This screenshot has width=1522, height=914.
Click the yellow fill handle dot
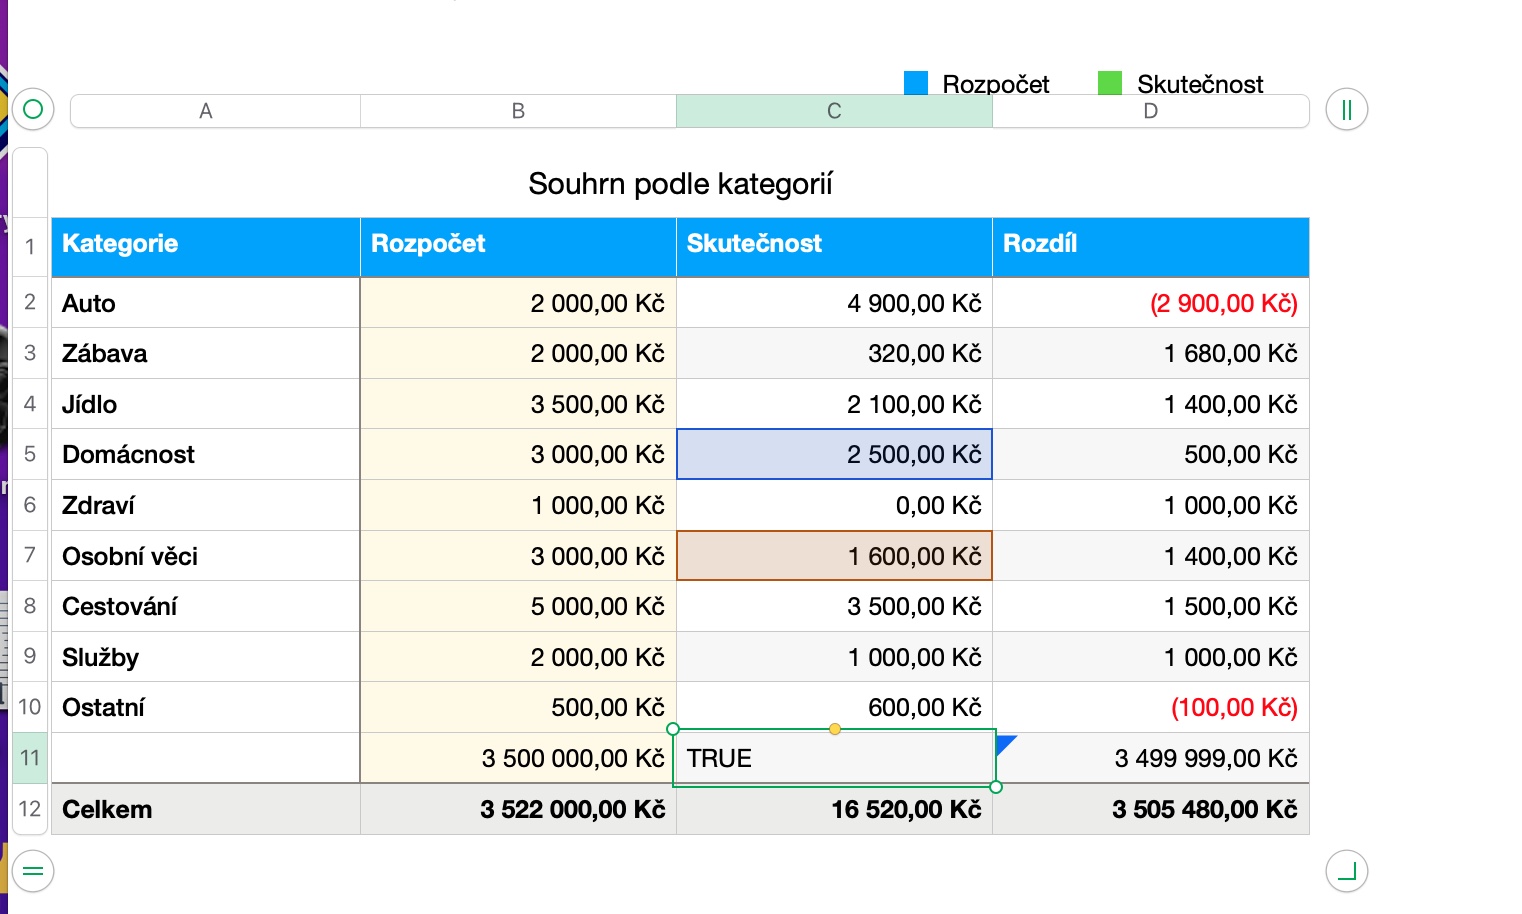(835, 729)
